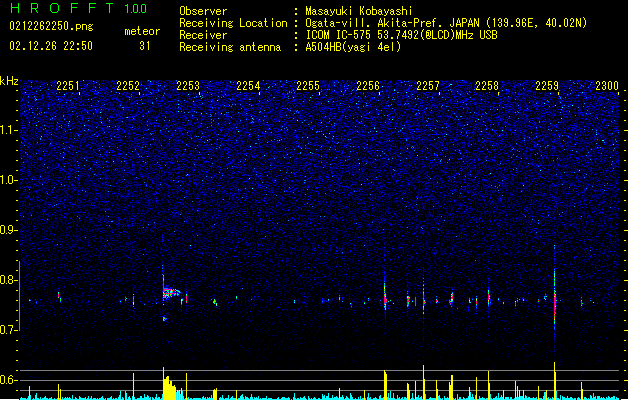Click the long-lasting meteor echo before 2253

pos(171,292)
